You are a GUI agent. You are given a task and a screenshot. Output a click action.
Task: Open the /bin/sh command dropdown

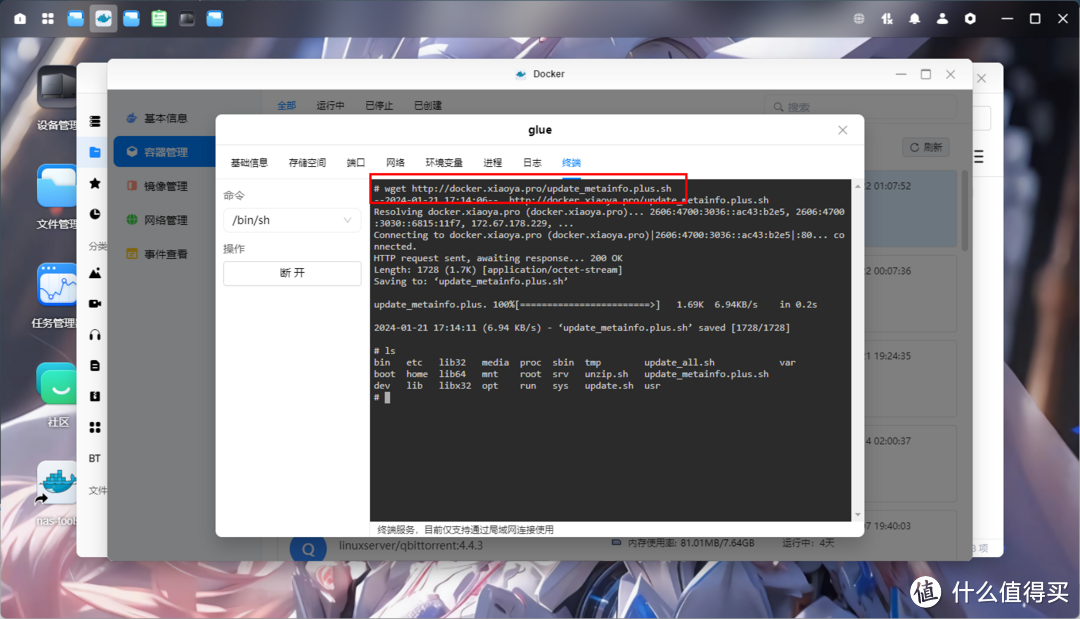[291, 219]
